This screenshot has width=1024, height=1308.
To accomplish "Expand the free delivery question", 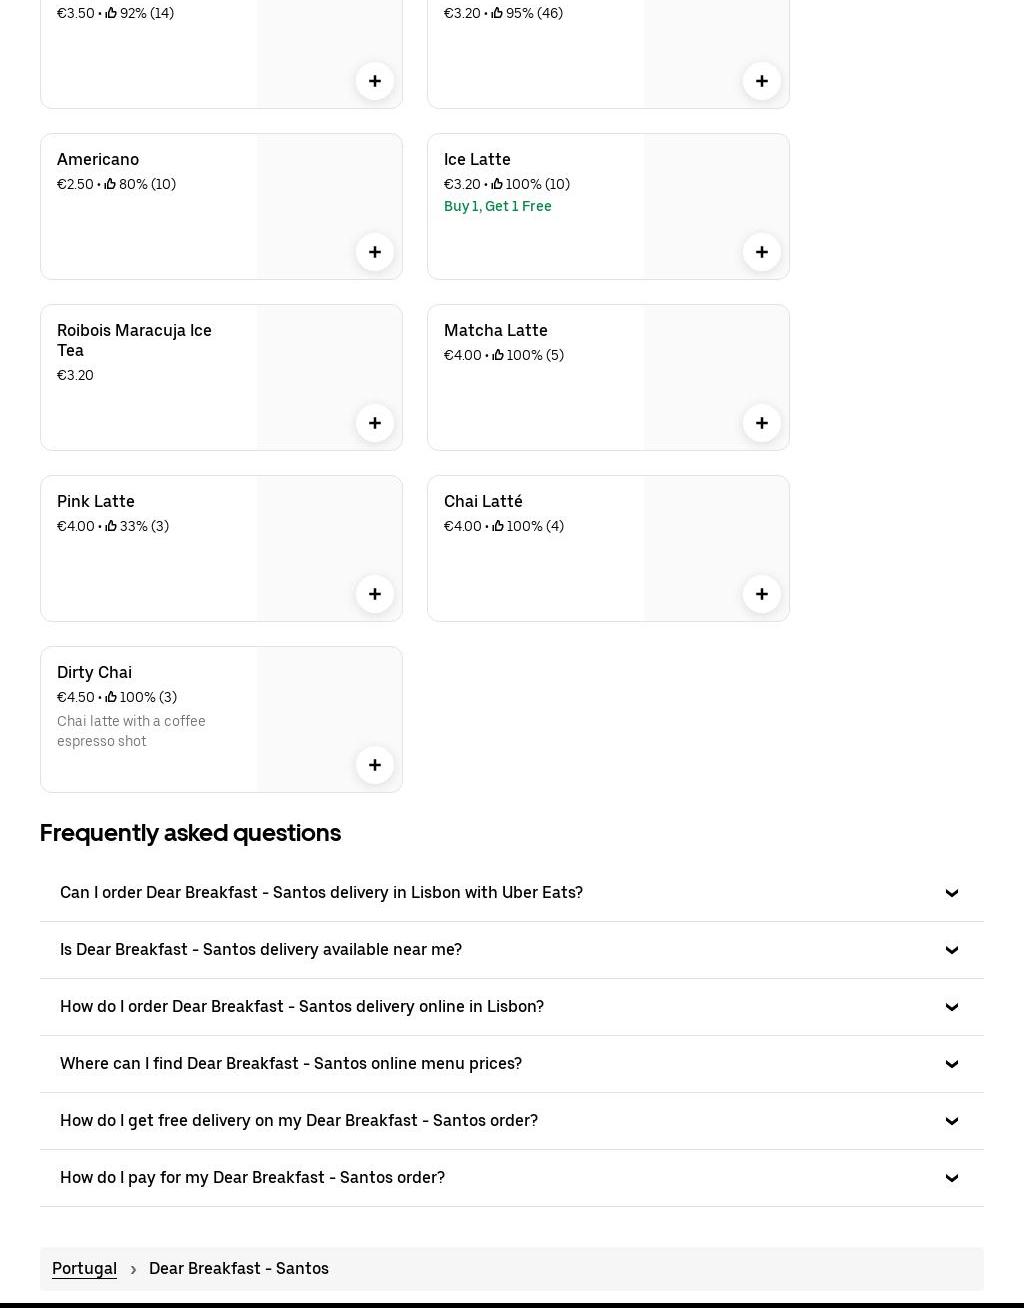I will click(511, 1121).
